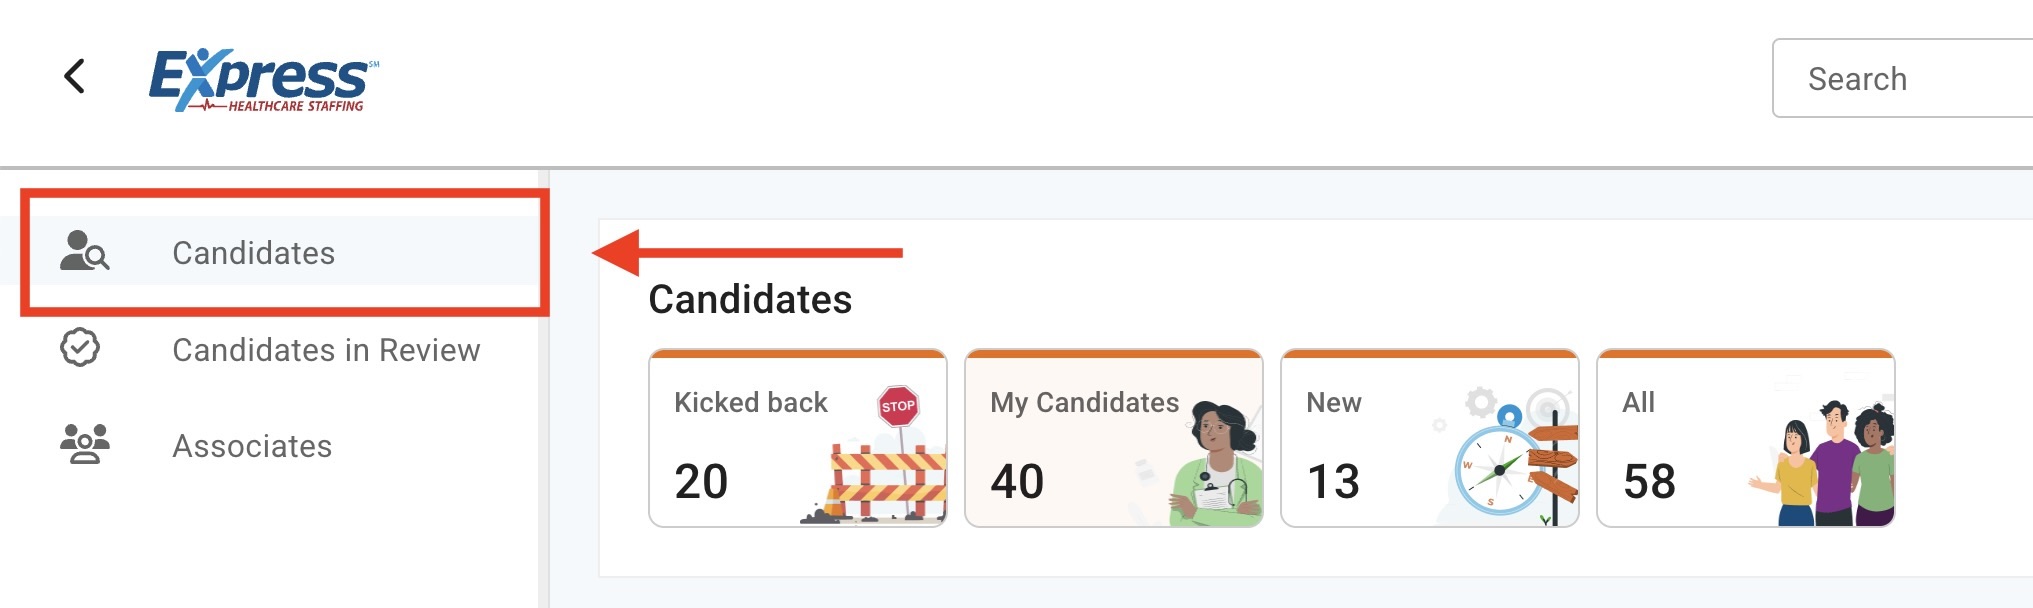Click the Candidates in Review checkmark badge icon
This screenshot has width=2033, height=608.
tap(80, 348)
